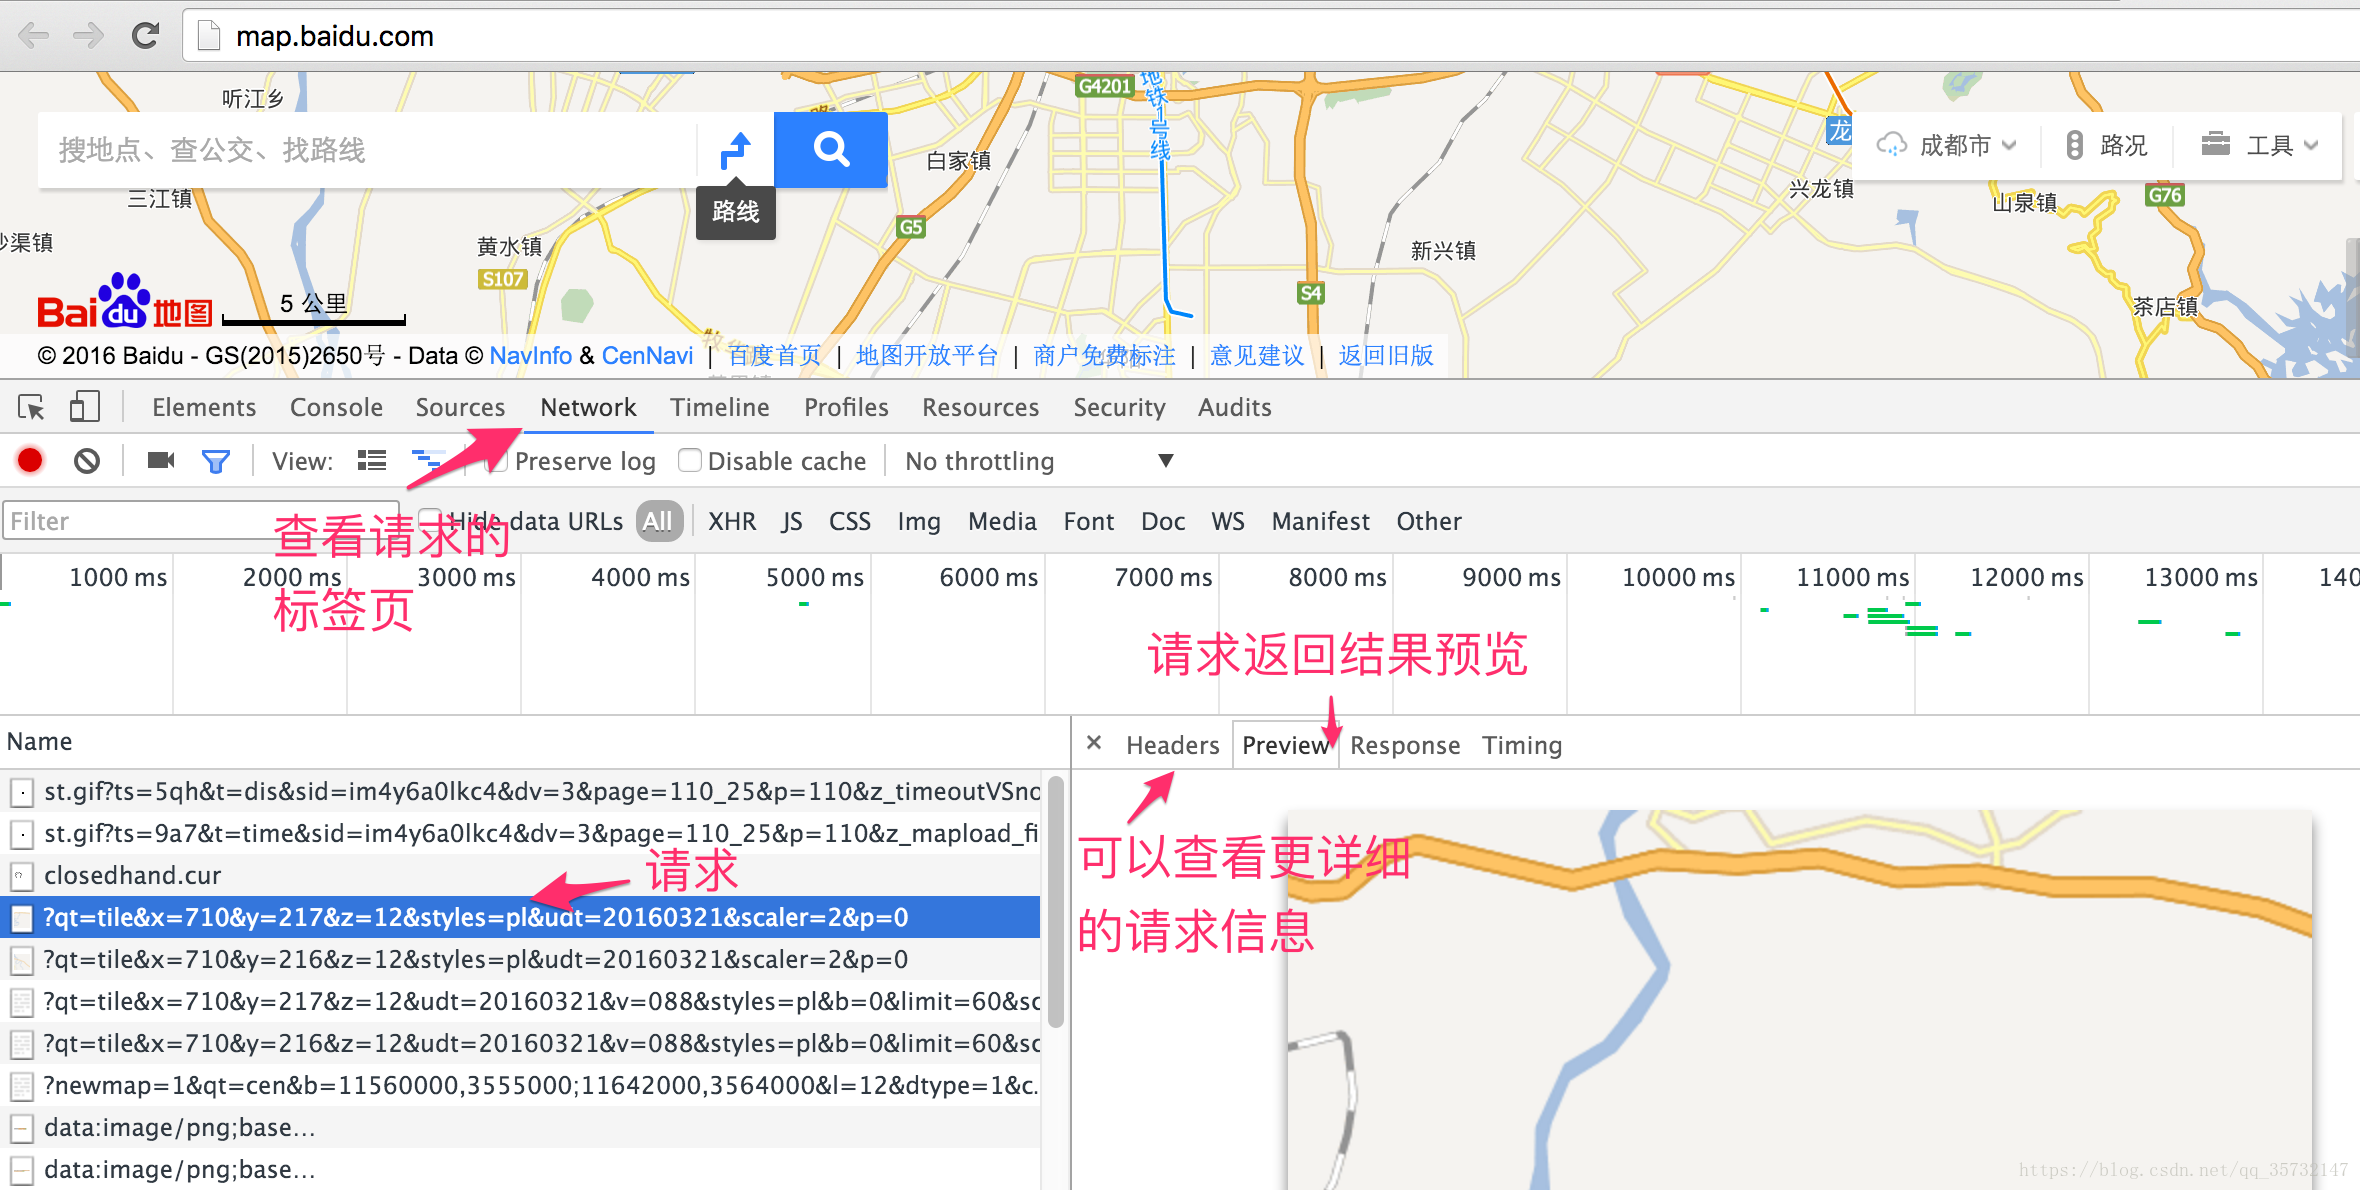The image size is (2360, 1190).
Task: Click the capture screenshots camera icon
Action: (x=161, y=460)
